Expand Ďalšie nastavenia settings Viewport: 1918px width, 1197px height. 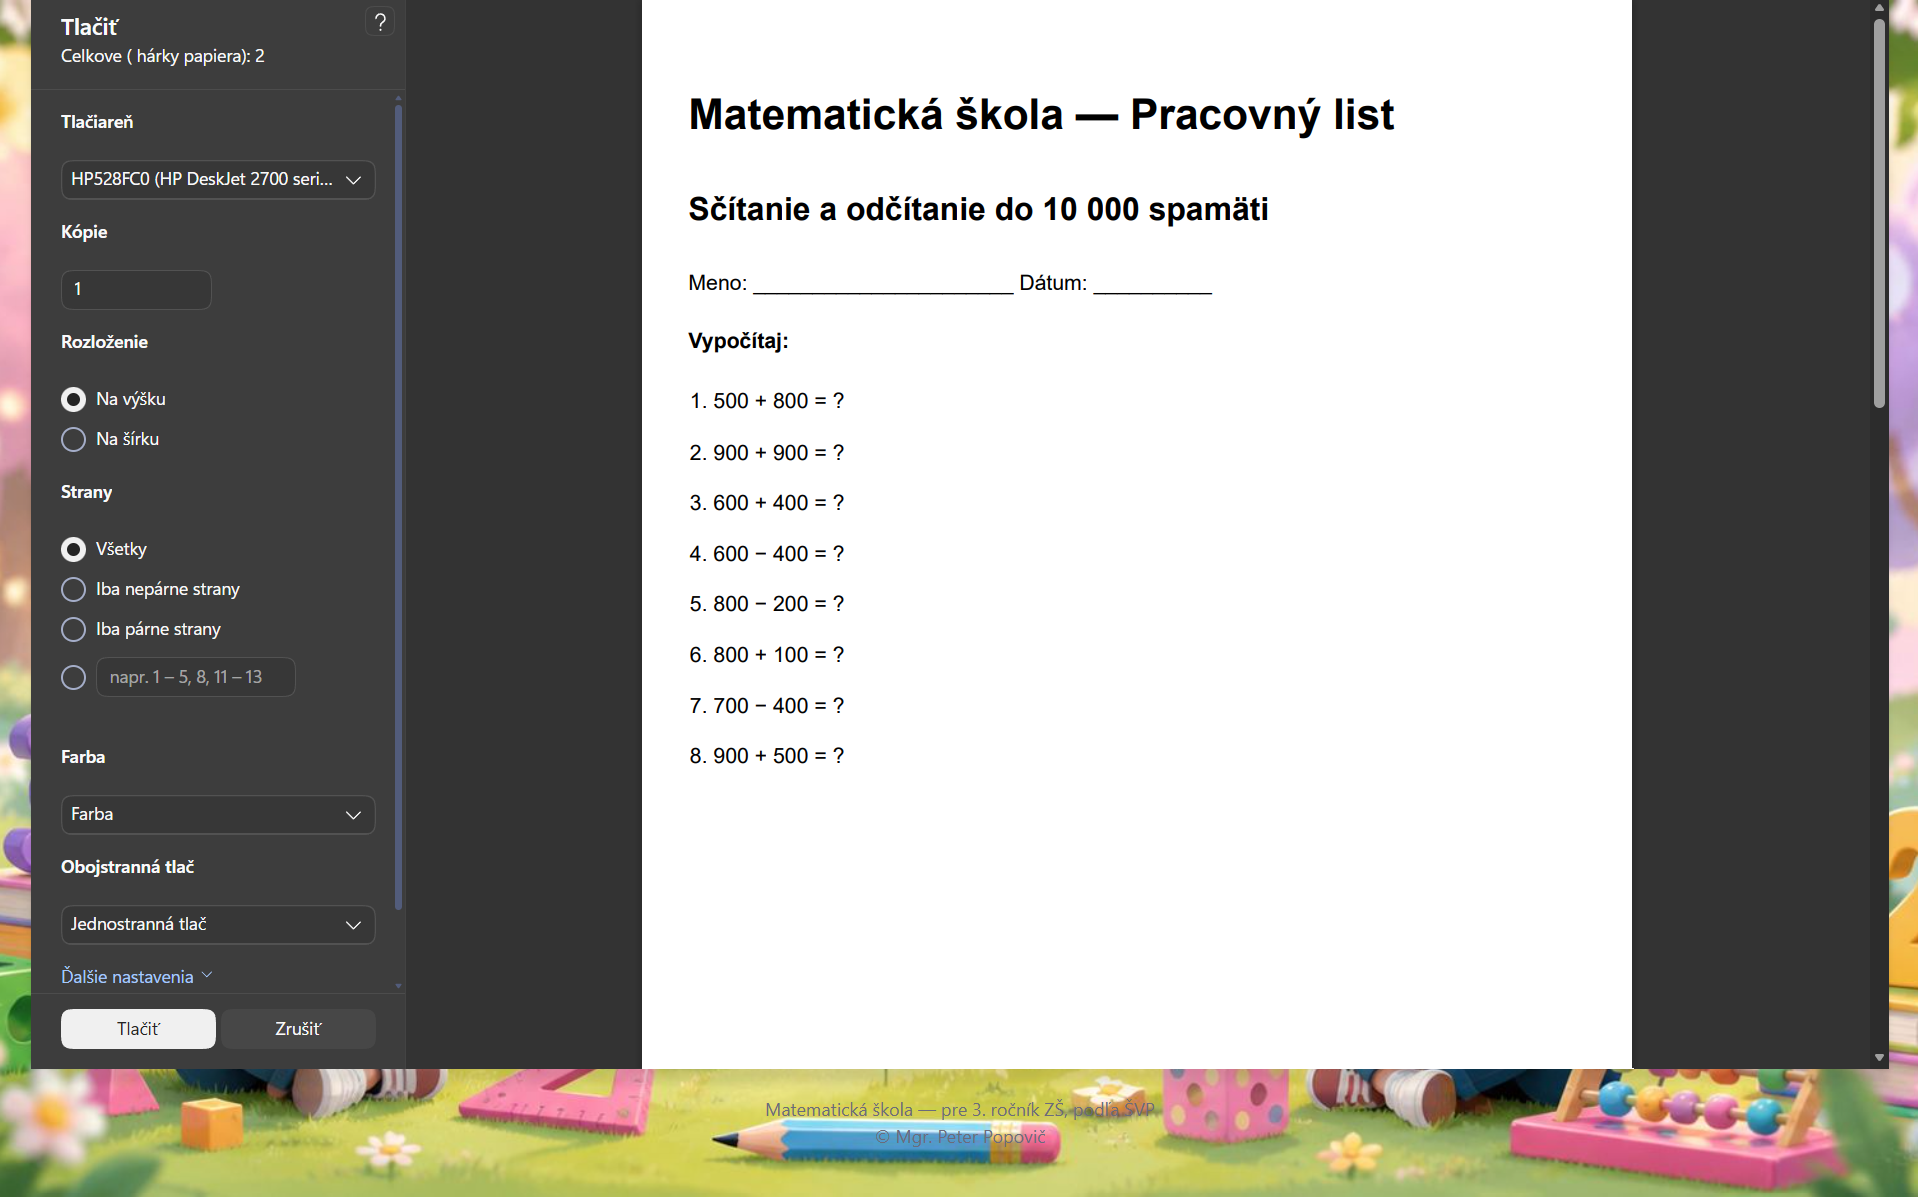pos(137,976)
